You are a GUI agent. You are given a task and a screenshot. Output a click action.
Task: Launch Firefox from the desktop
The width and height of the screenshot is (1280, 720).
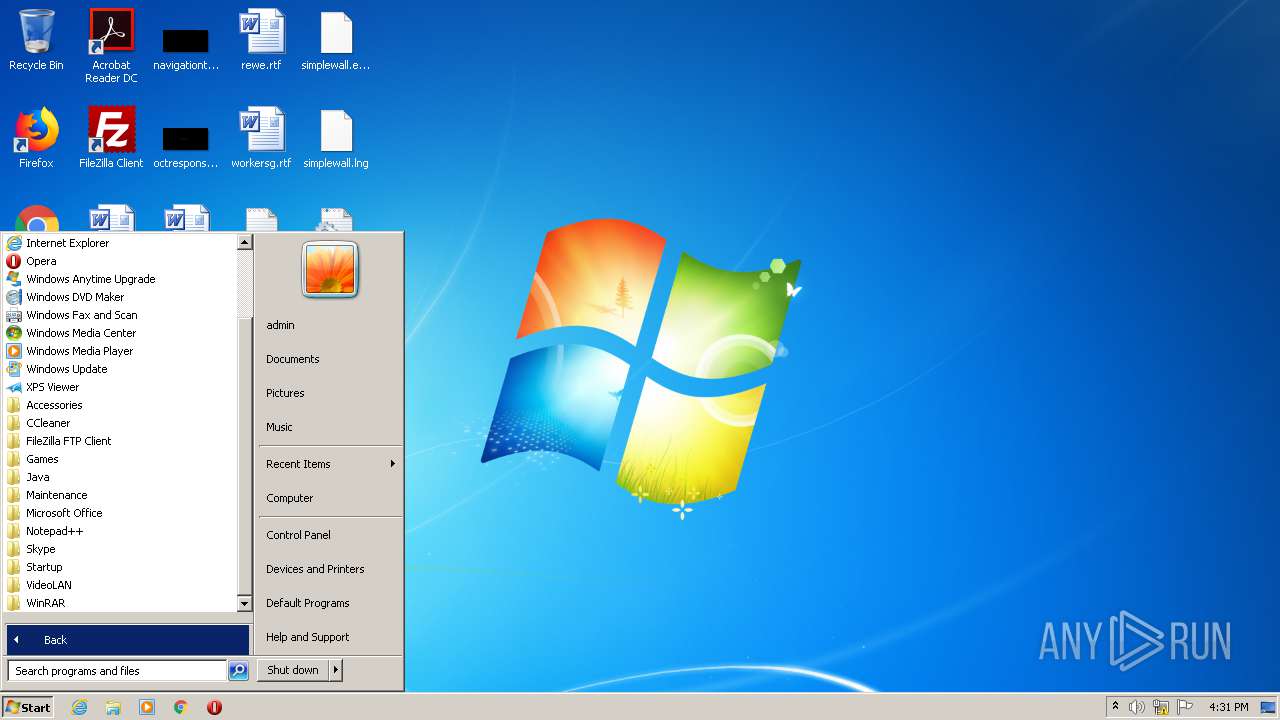coord(36,138)
